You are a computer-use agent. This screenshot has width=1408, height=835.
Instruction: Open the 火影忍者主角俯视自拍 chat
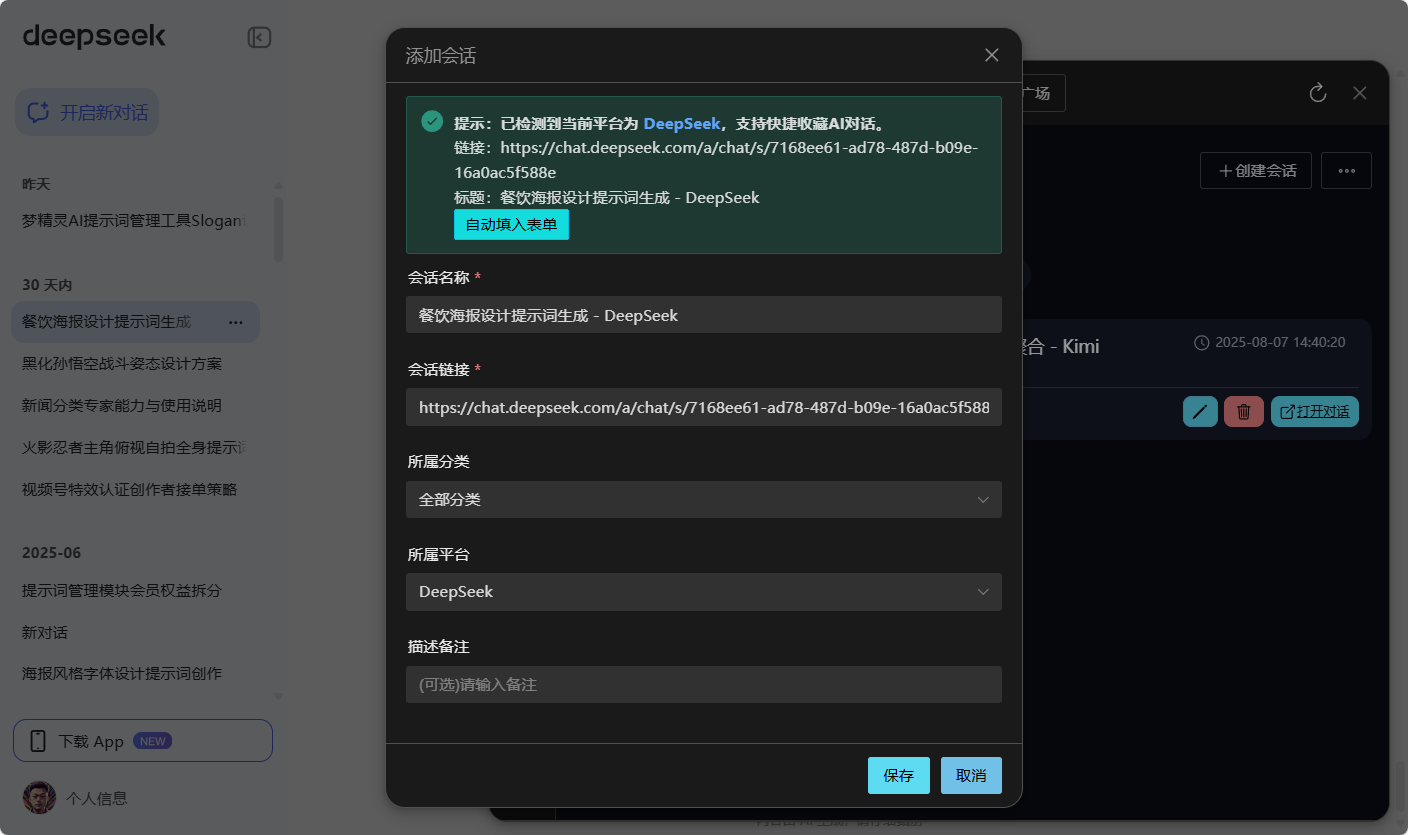(x=133, y=448)
